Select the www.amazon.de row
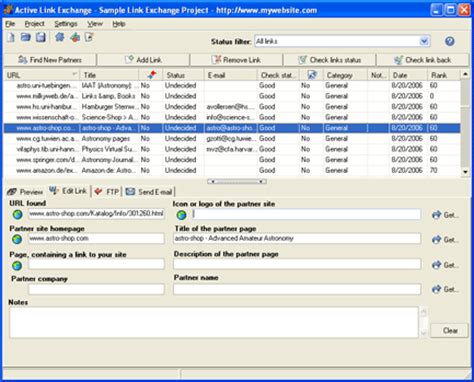The height and width of the screenshot is (382, 474). pyautogui.click(x=232, y=170)
